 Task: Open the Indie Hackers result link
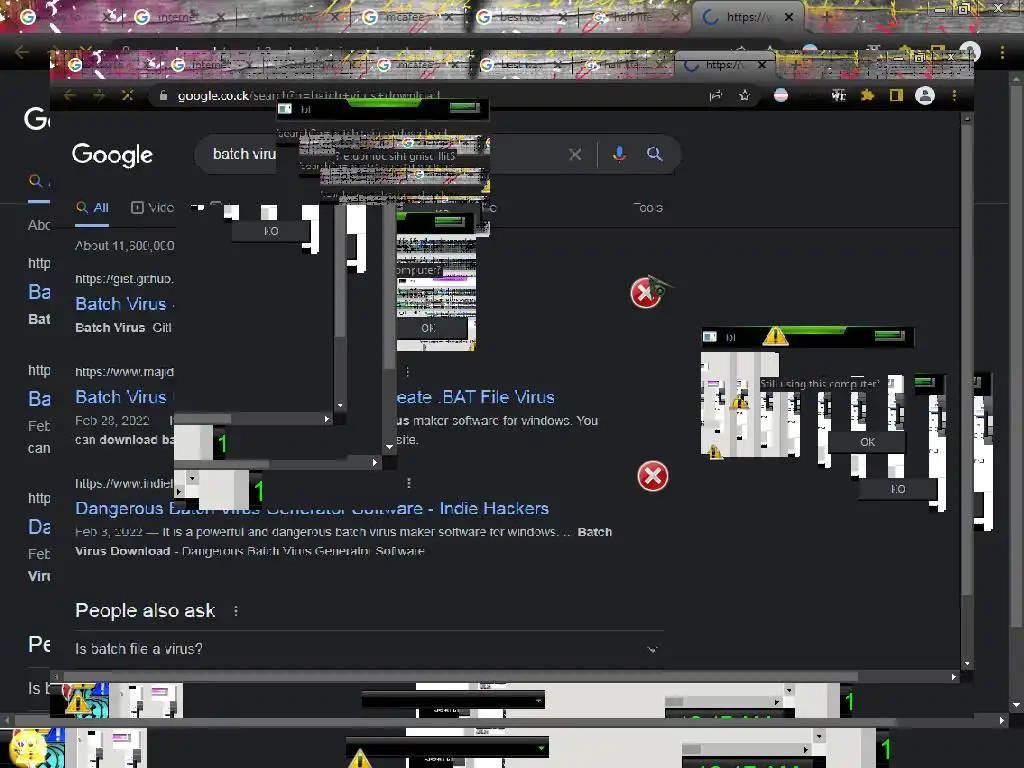312,509
